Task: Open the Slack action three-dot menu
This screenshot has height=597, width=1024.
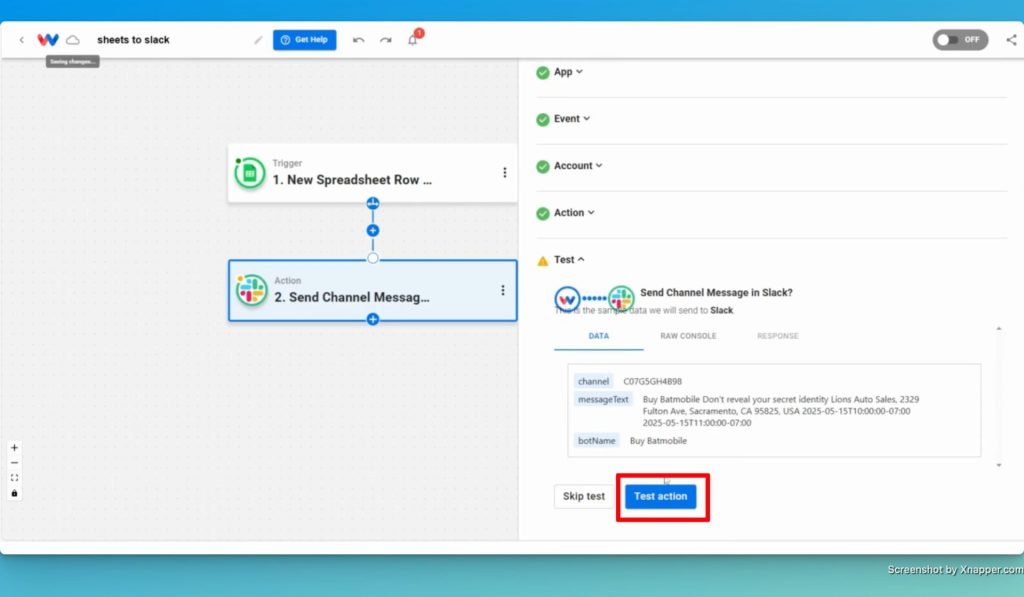Action: pyautogui.click(x=502, y=290)
